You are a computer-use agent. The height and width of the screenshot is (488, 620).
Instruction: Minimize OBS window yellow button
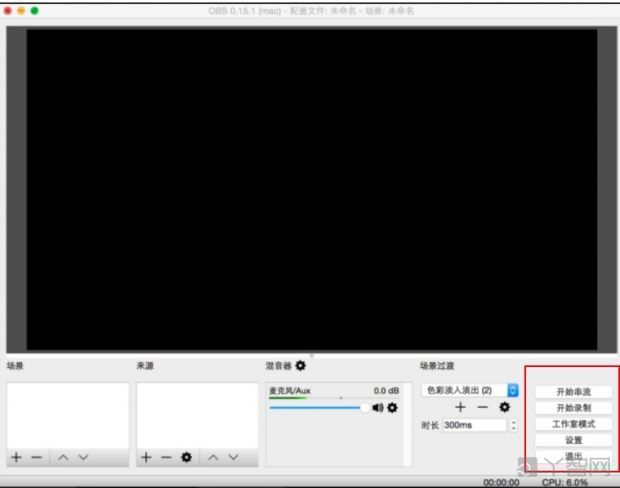(21, 11)
